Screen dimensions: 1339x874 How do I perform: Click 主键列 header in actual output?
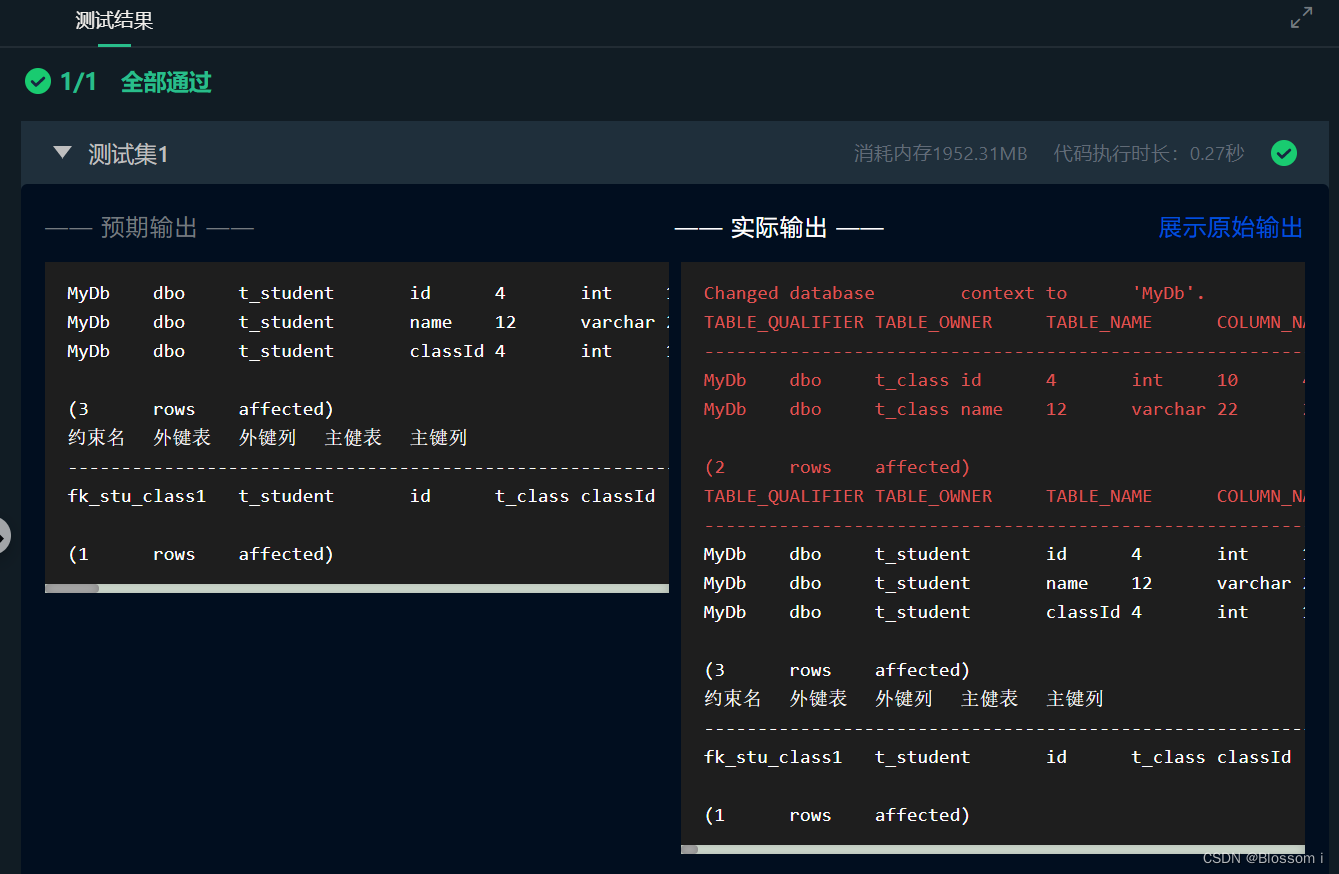coord(1074,699)
